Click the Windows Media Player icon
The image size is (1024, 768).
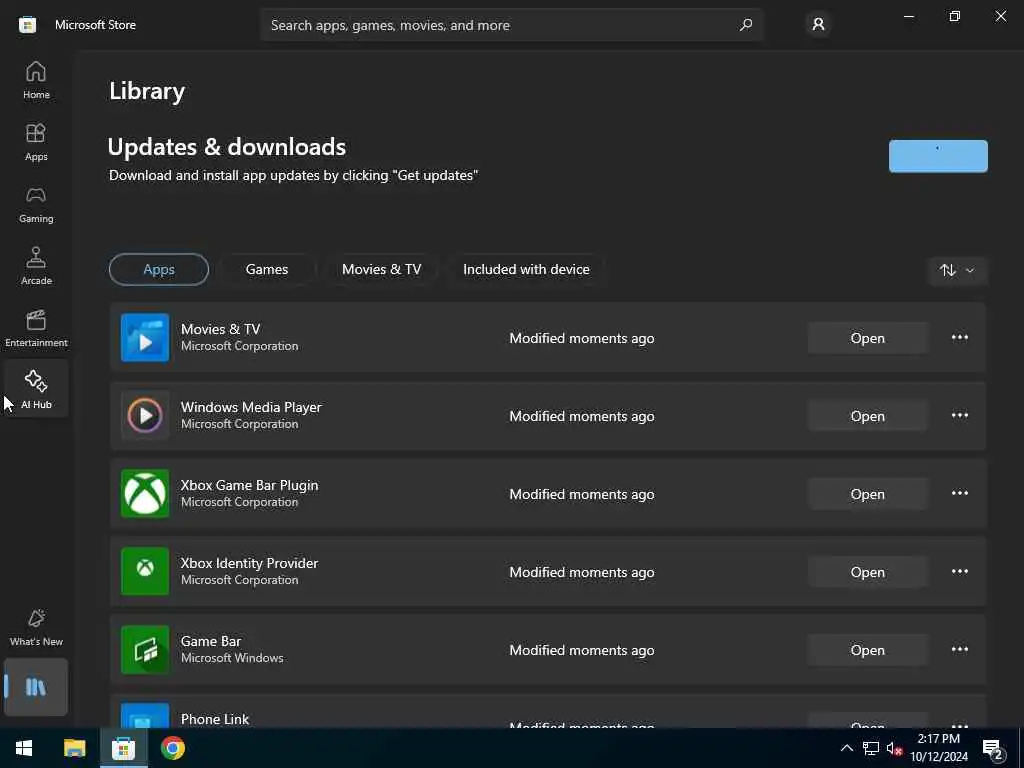[145, 415]
